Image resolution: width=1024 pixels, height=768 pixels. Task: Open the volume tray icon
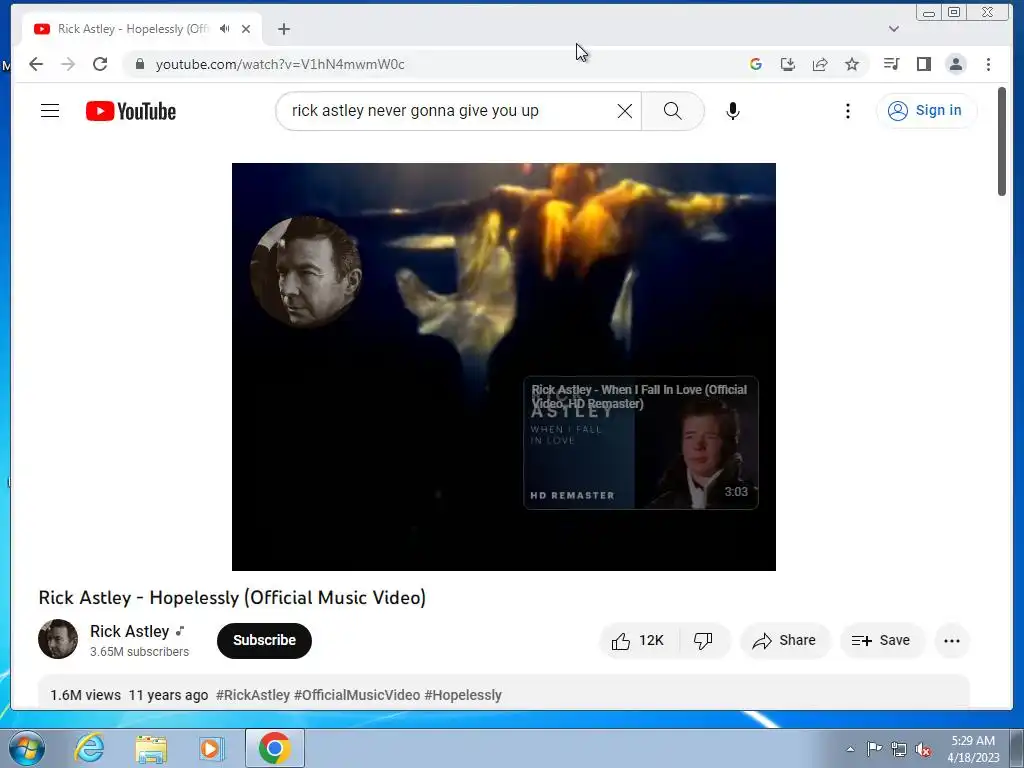[923, 750]
